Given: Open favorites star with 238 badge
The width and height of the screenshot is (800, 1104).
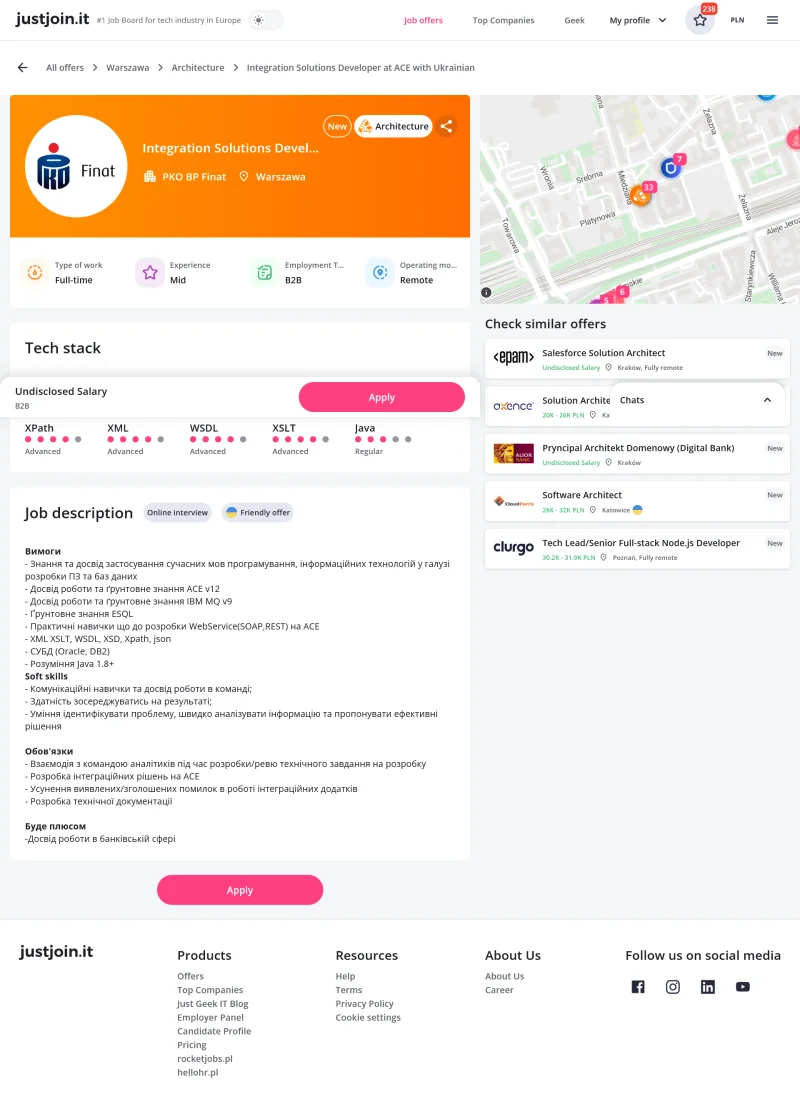Looking at the screenshot, I should 700,20.
